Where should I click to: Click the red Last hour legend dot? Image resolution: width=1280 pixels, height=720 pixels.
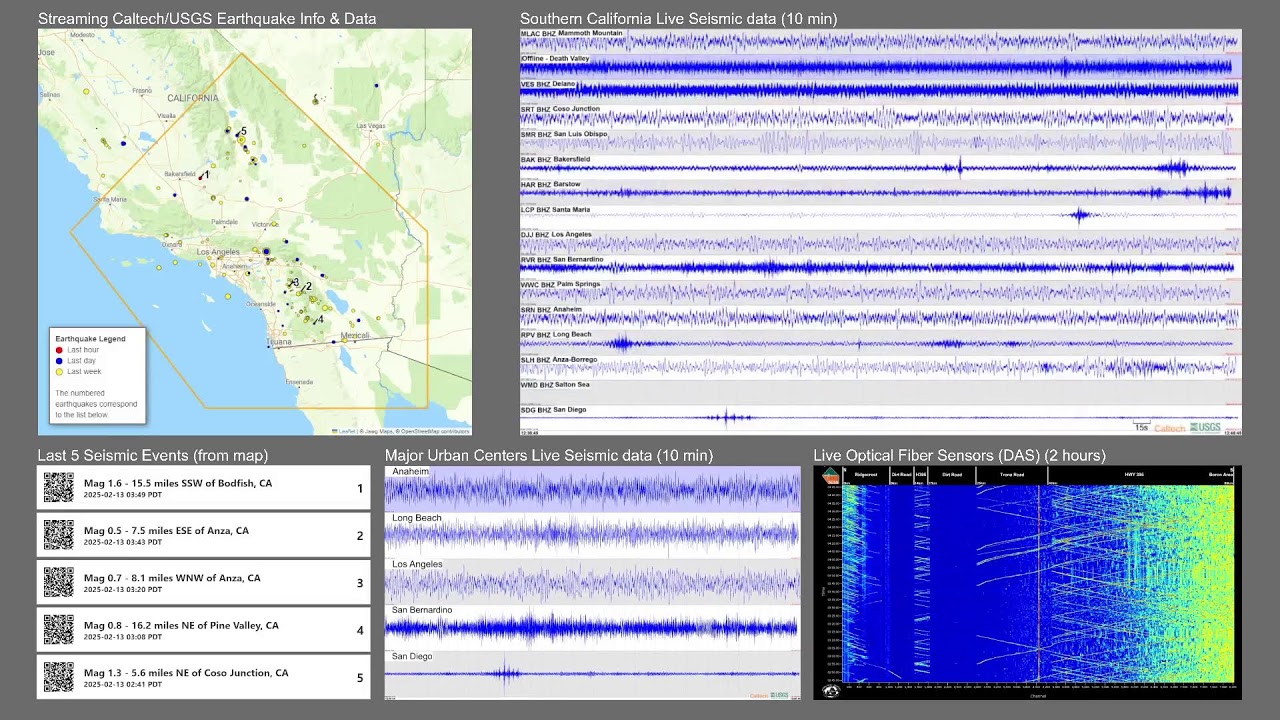pos(59,350)
